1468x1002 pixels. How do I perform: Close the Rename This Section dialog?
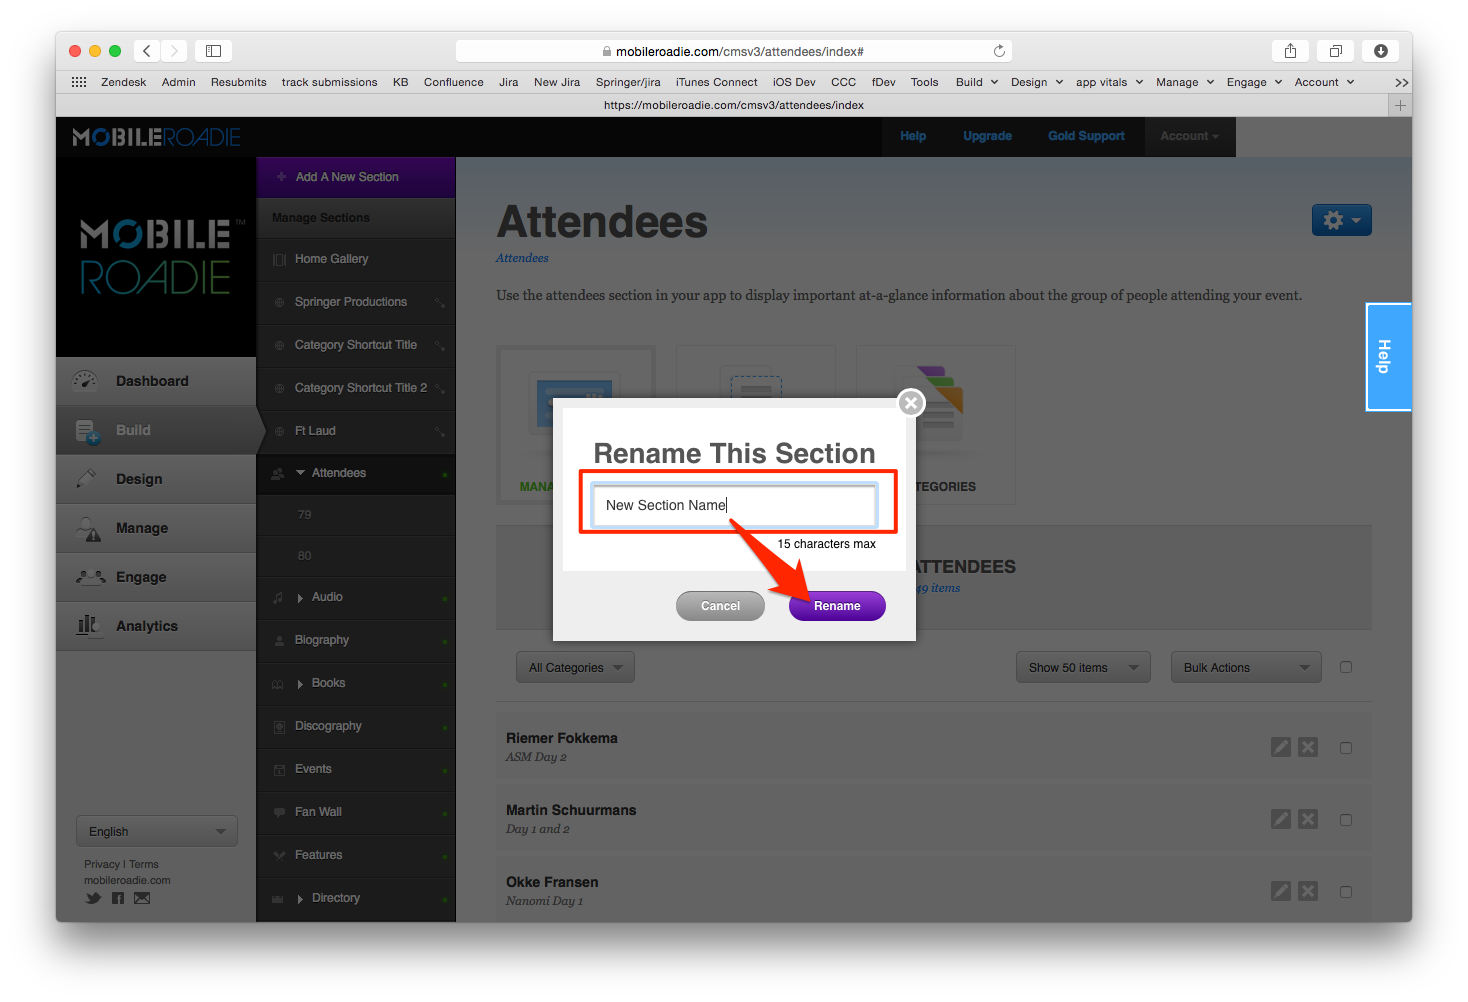pyautogui.click(x=910, y=403)
